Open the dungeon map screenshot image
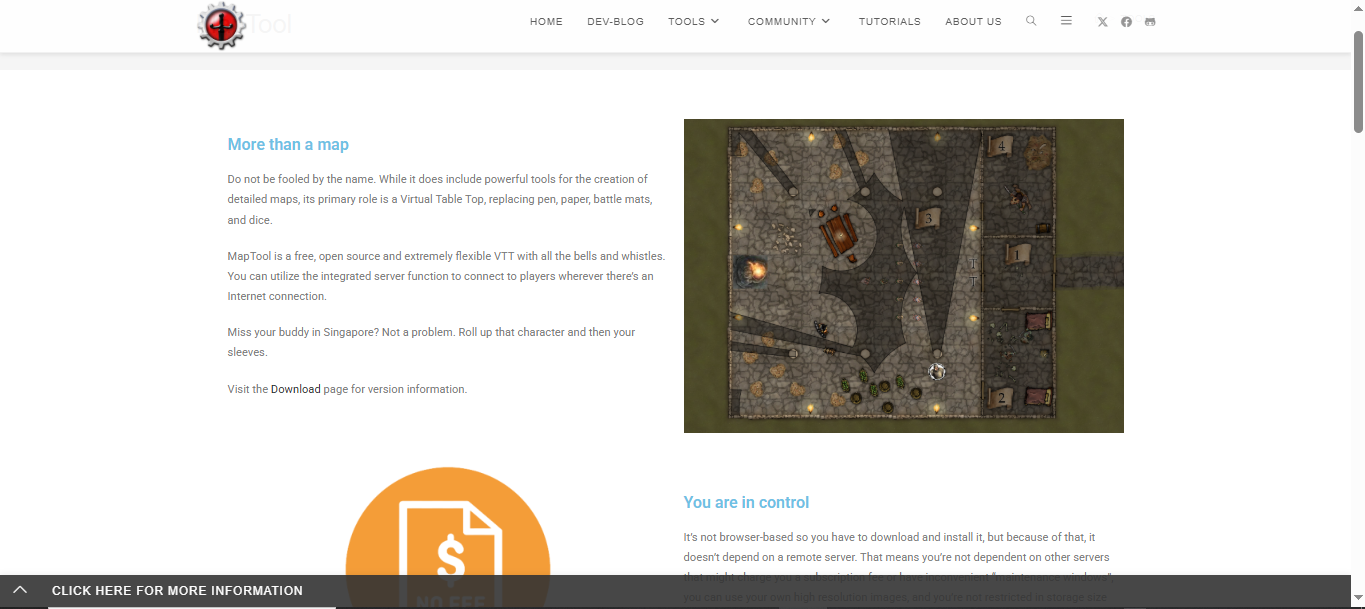The image size is (1365, 609). coord(903,276)
